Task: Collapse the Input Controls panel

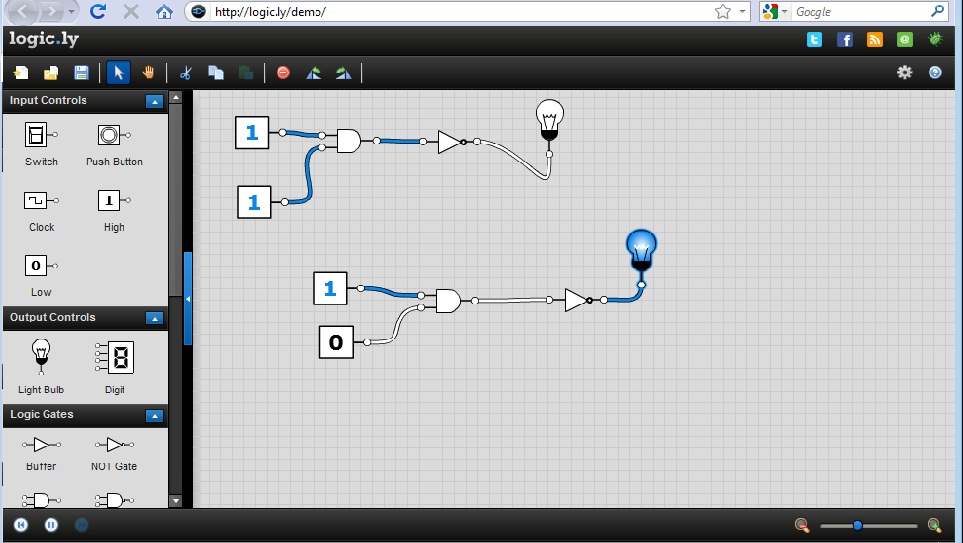Action: click(x=155, y=101)
